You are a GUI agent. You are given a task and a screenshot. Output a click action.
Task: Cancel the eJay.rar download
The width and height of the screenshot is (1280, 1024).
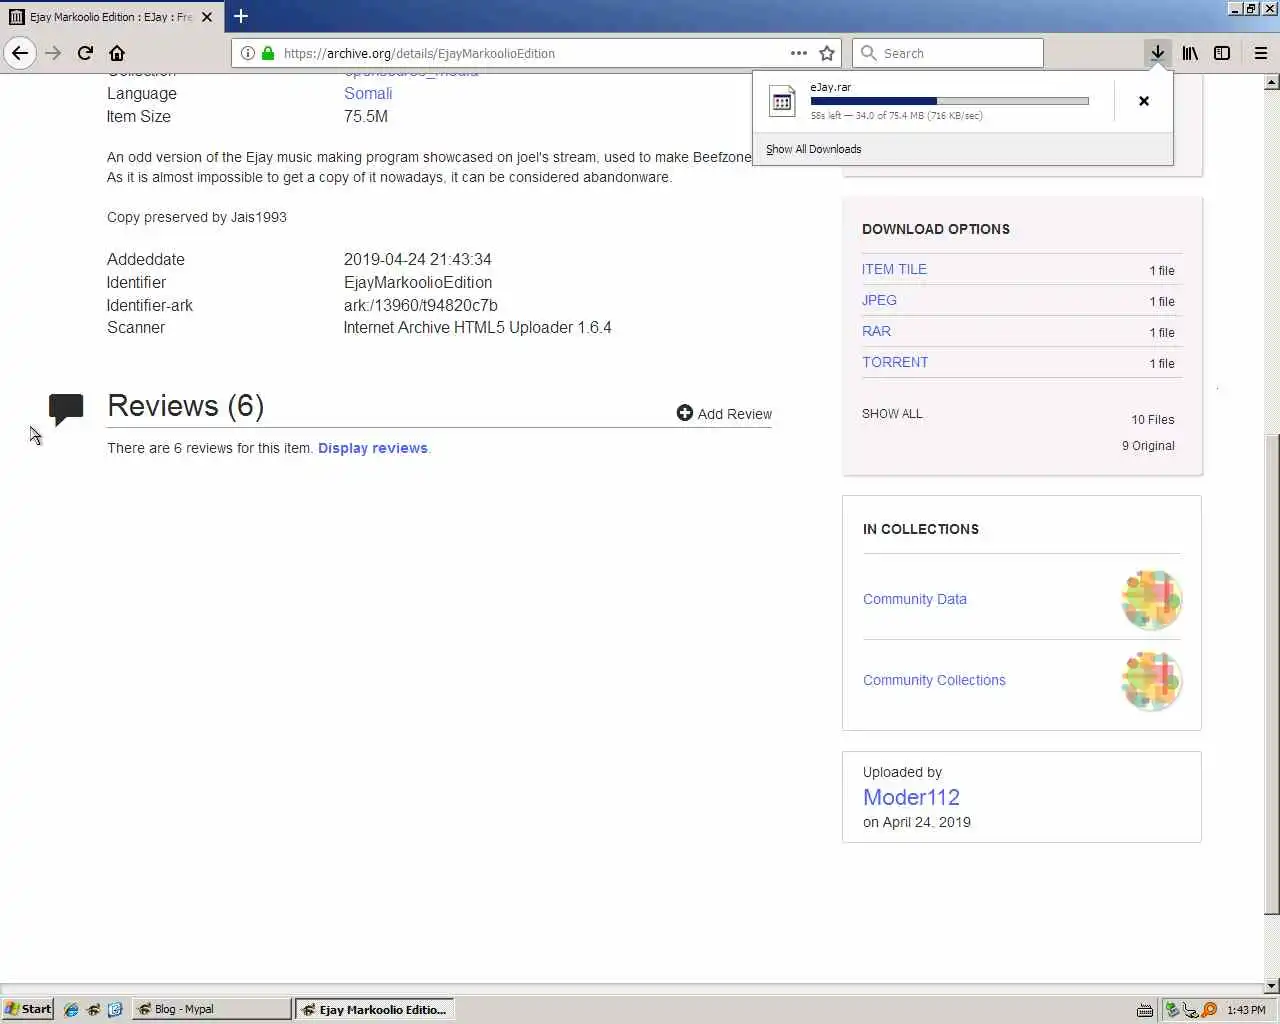point(1144,101)
